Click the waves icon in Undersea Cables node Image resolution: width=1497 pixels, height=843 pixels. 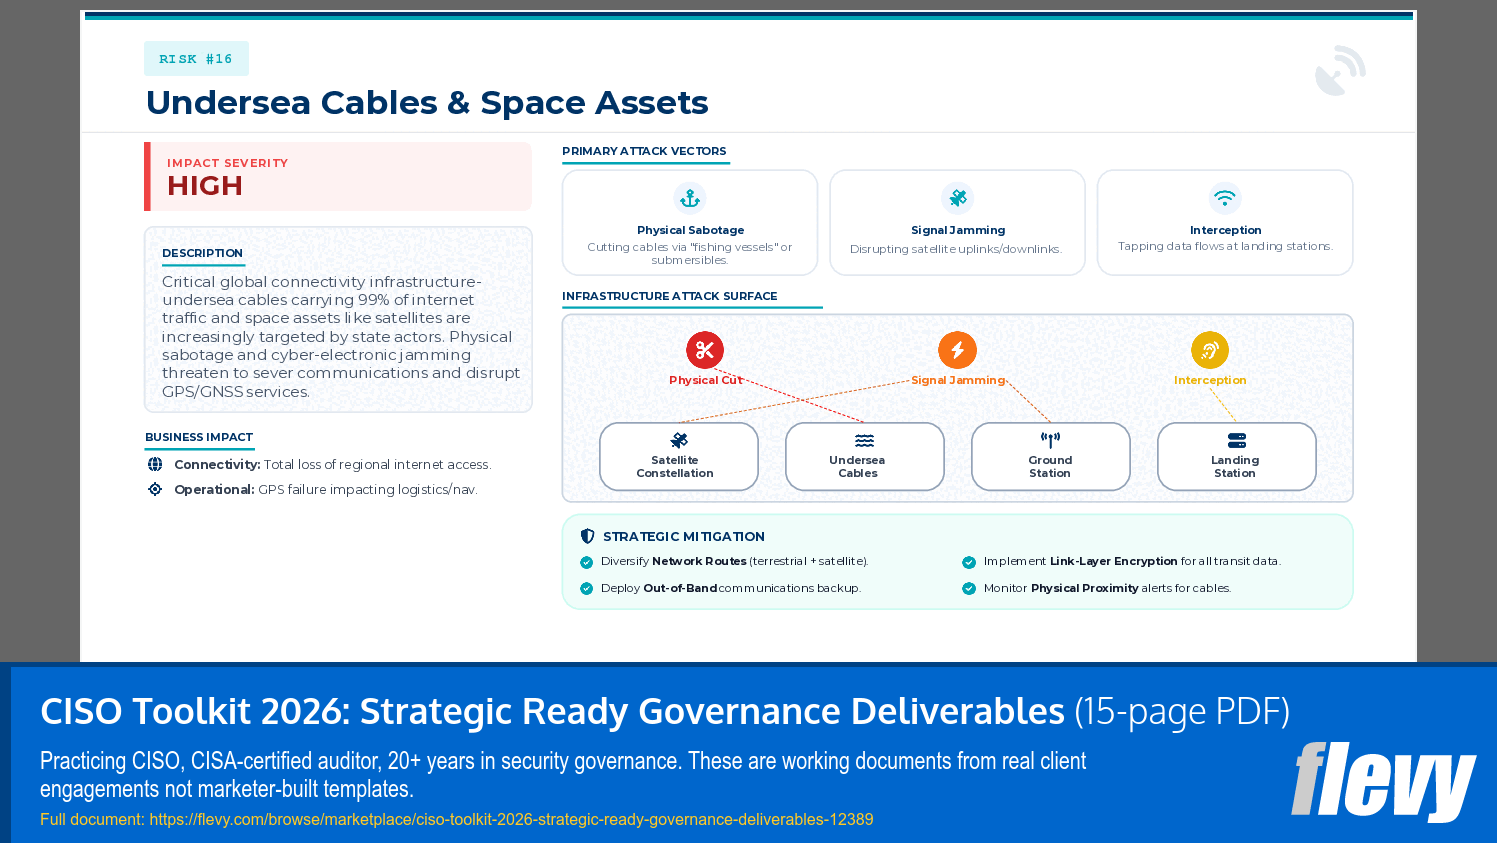tap(864, 441)
